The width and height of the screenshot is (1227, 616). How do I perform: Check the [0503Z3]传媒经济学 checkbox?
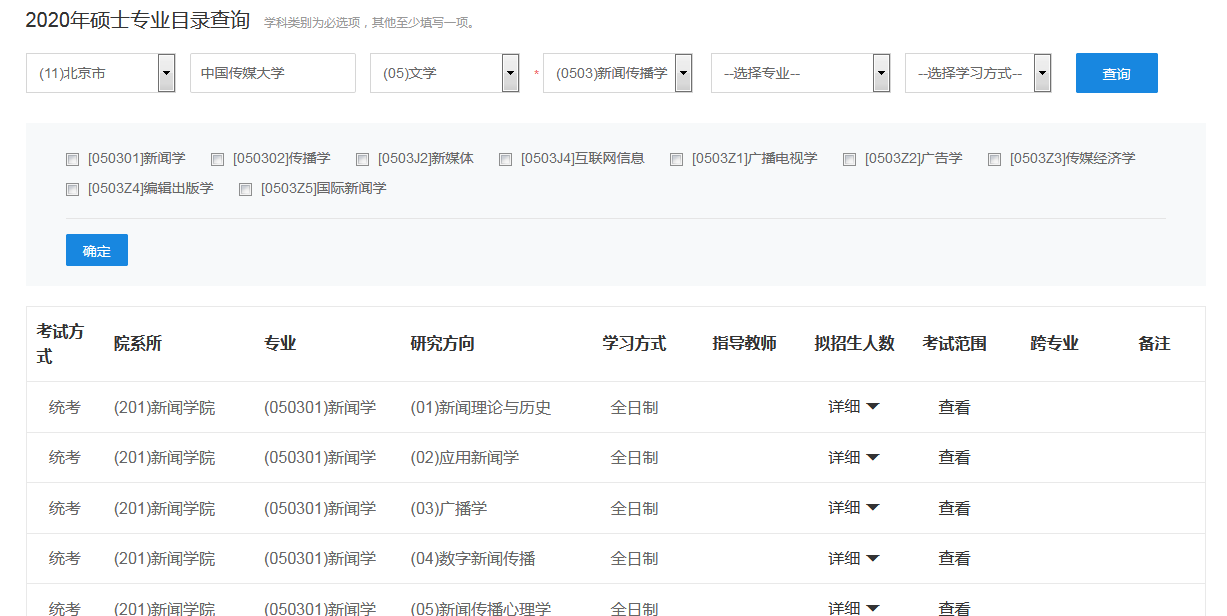[994, 159]
